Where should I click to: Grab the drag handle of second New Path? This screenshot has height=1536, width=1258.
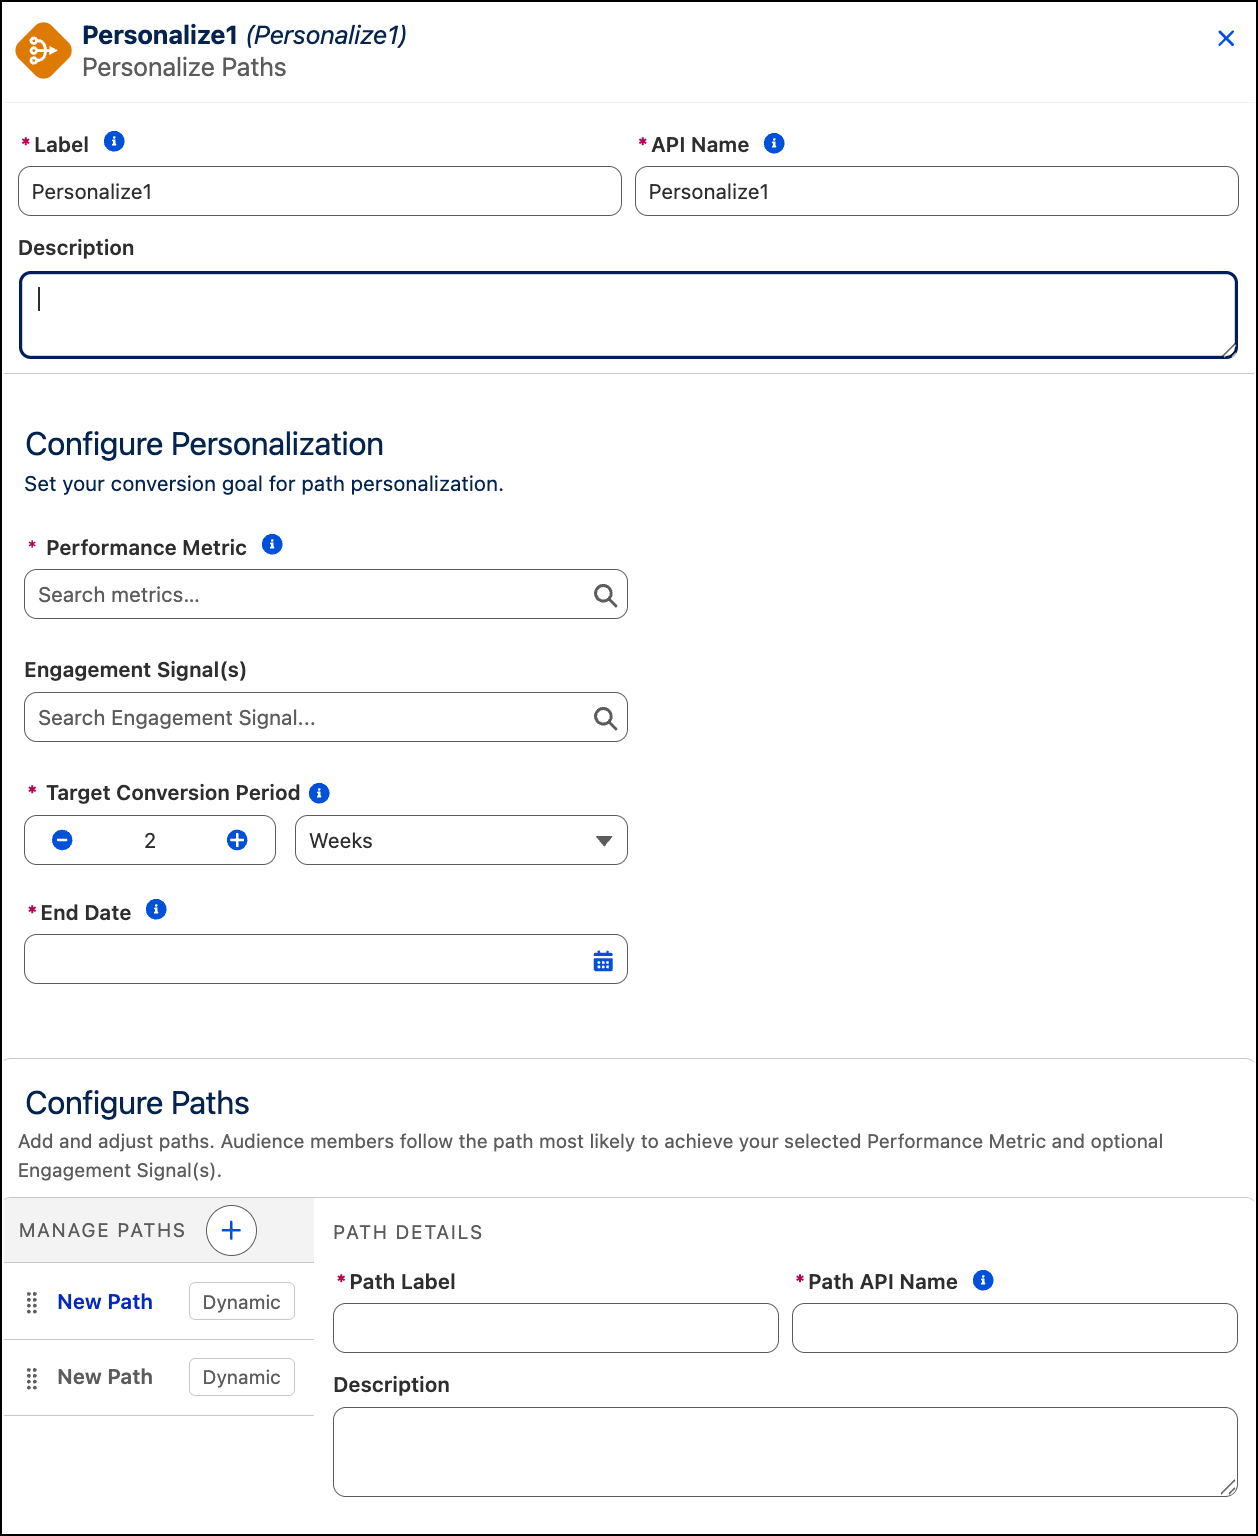coord(32,1377)
